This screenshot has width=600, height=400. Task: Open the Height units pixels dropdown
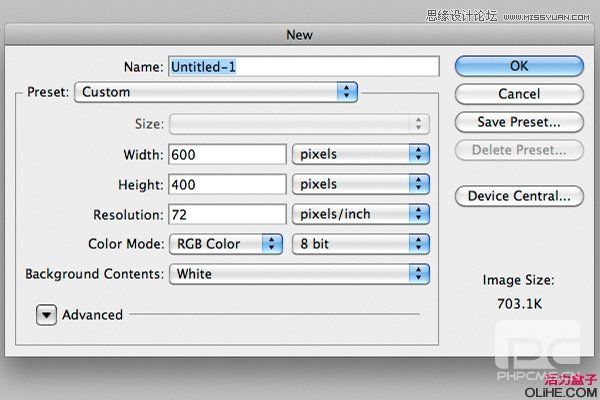pos(360,184)
